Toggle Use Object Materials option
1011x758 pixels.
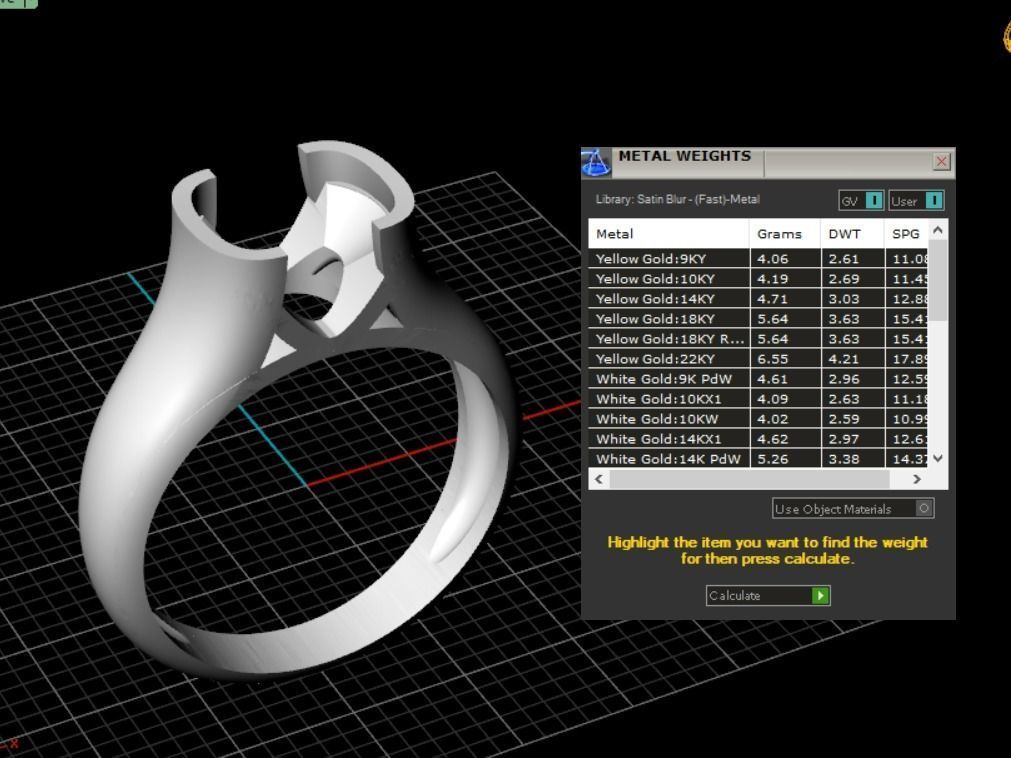point(853,509)
